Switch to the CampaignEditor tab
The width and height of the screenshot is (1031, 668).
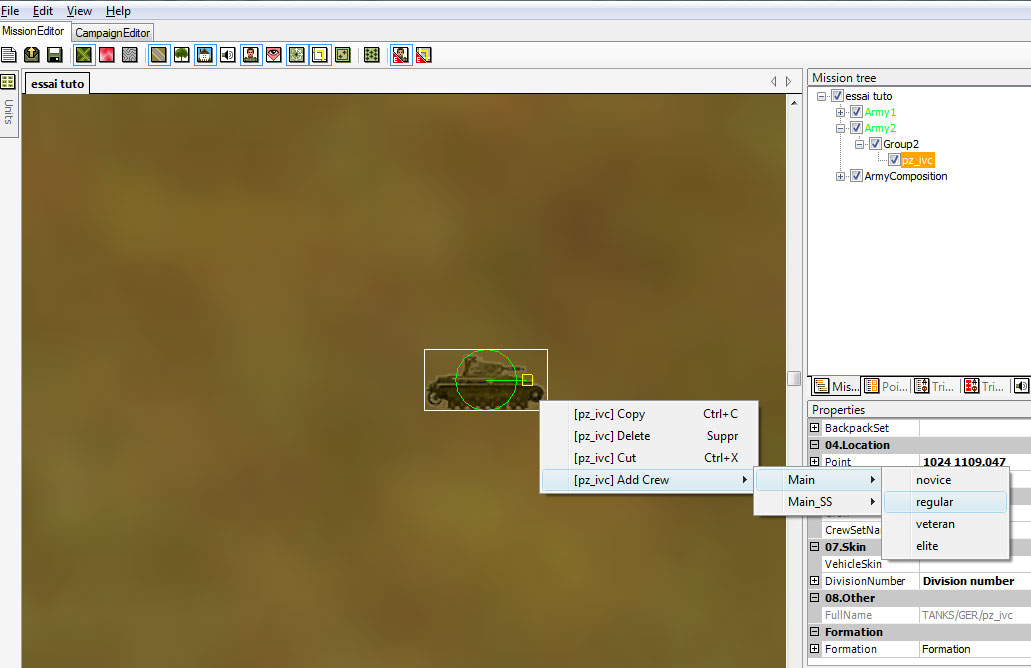coord(113,33)
